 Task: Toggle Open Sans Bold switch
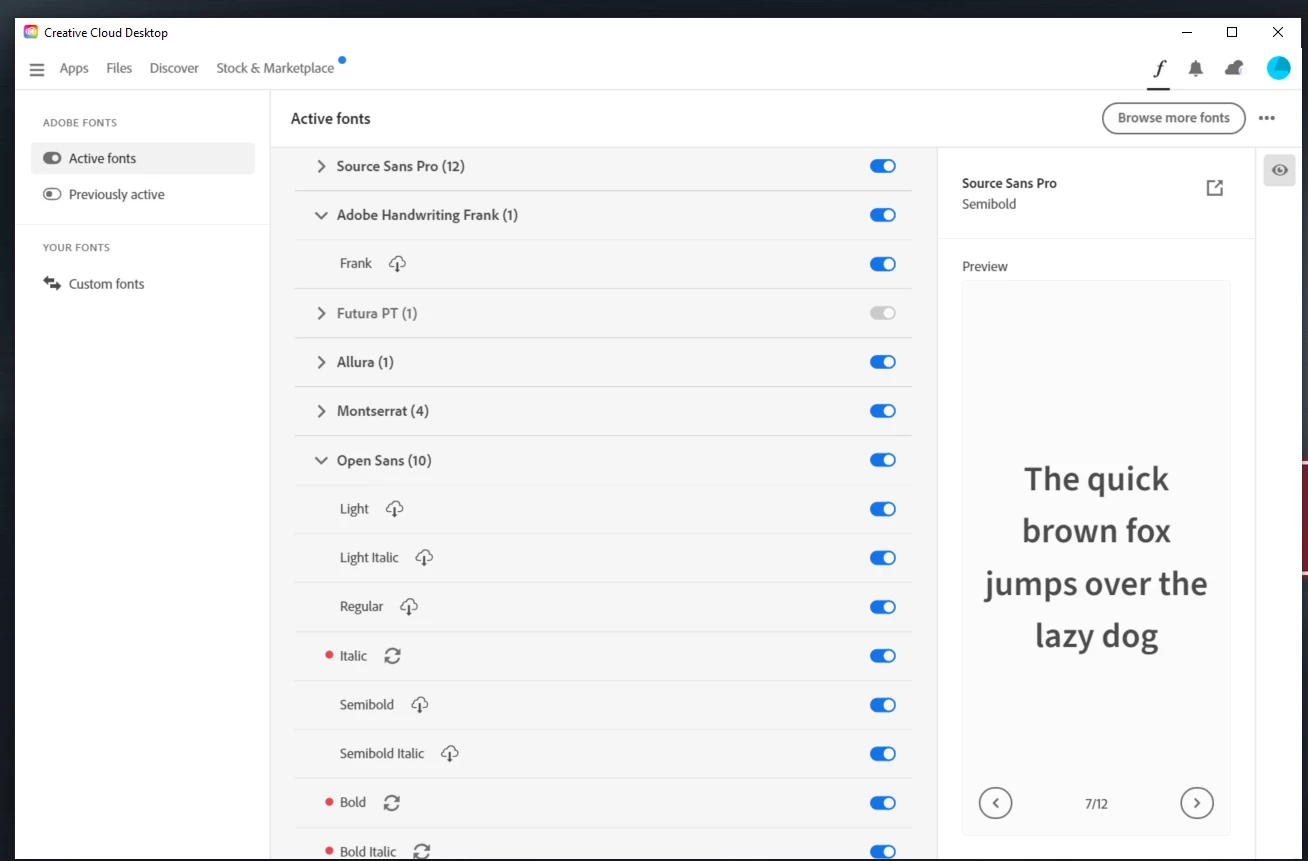(883, 803)
